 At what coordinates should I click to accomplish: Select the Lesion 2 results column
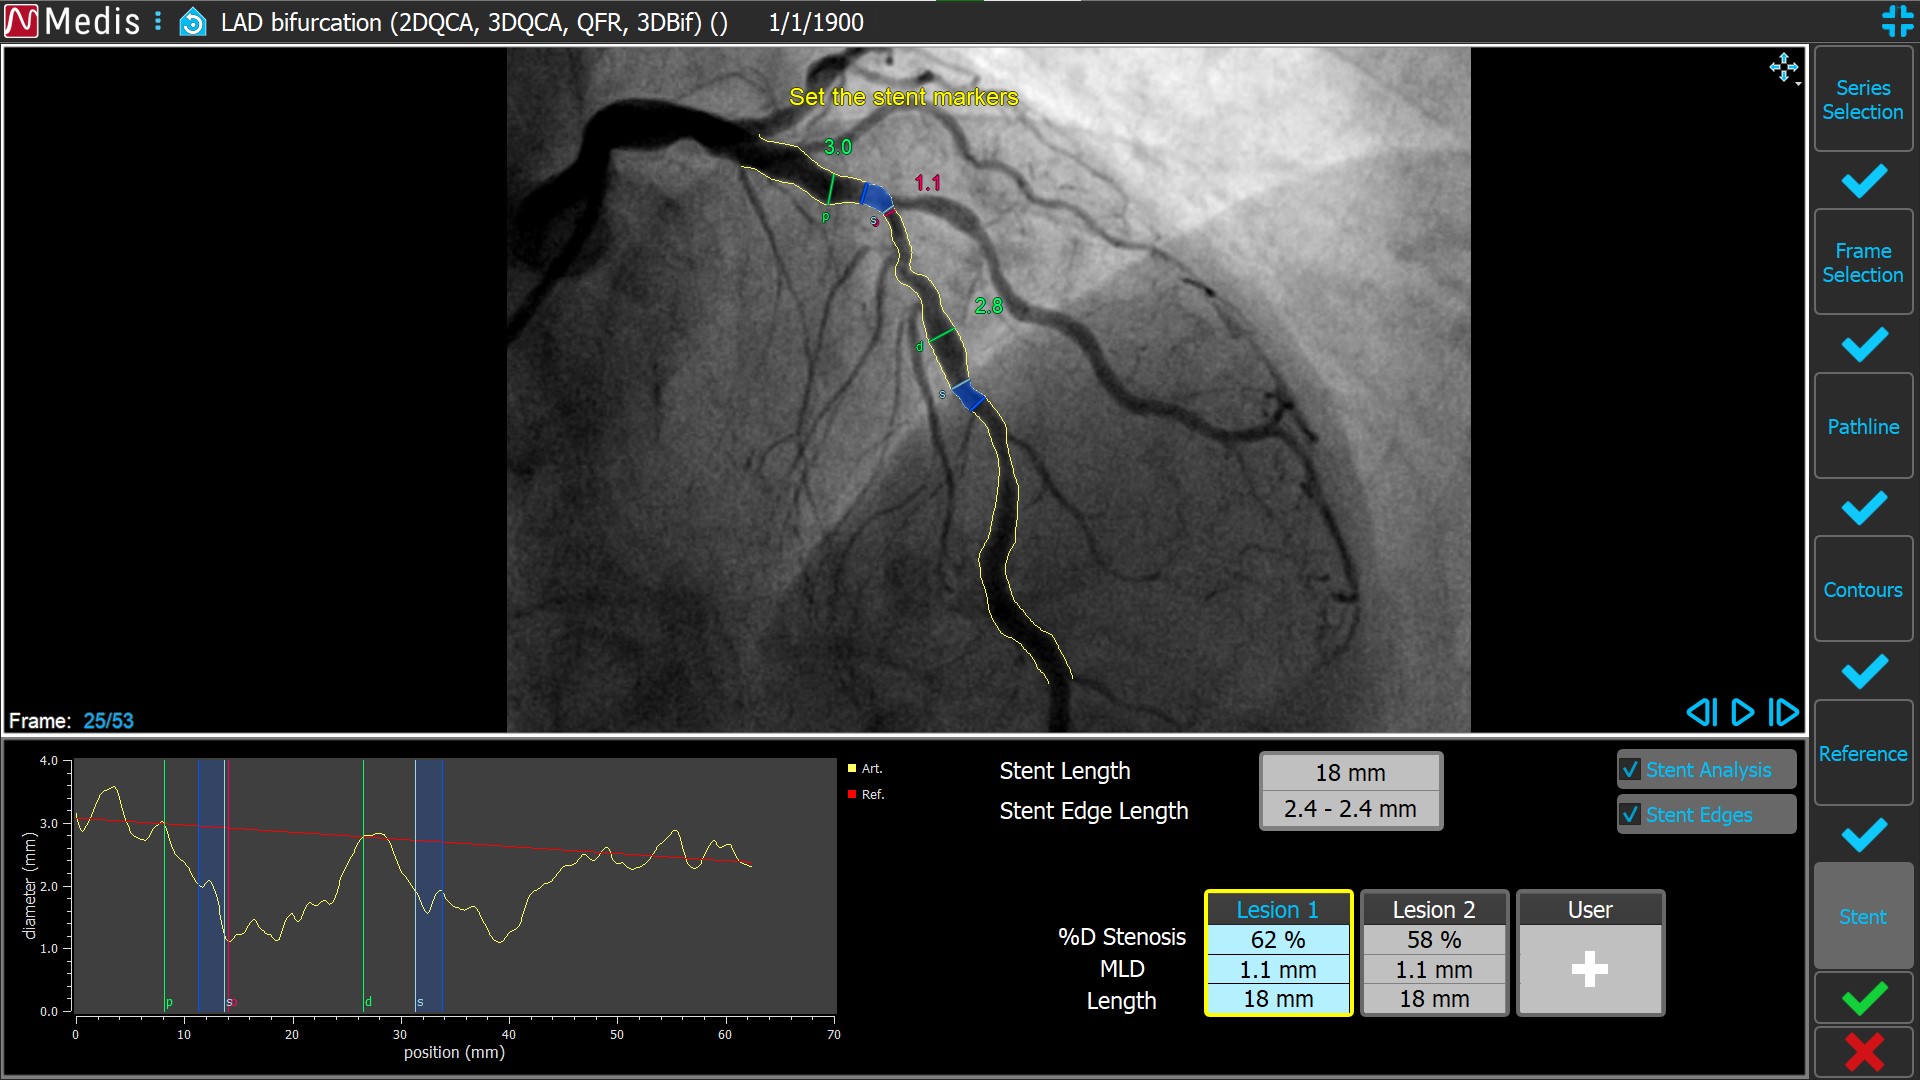(1433, 910)
